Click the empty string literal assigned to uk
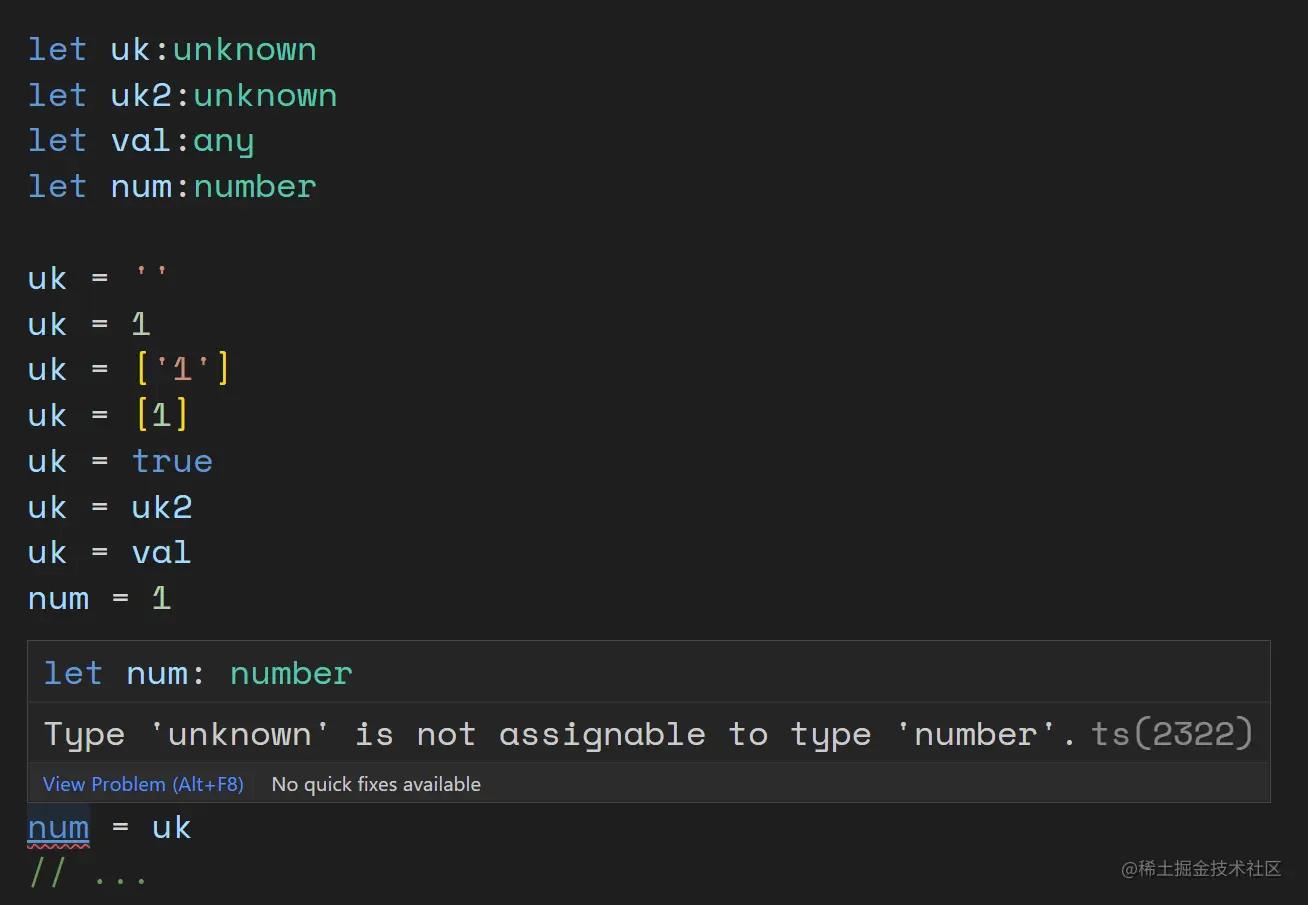The height and width of the screenshot is (905, 1308). point(151,278)
